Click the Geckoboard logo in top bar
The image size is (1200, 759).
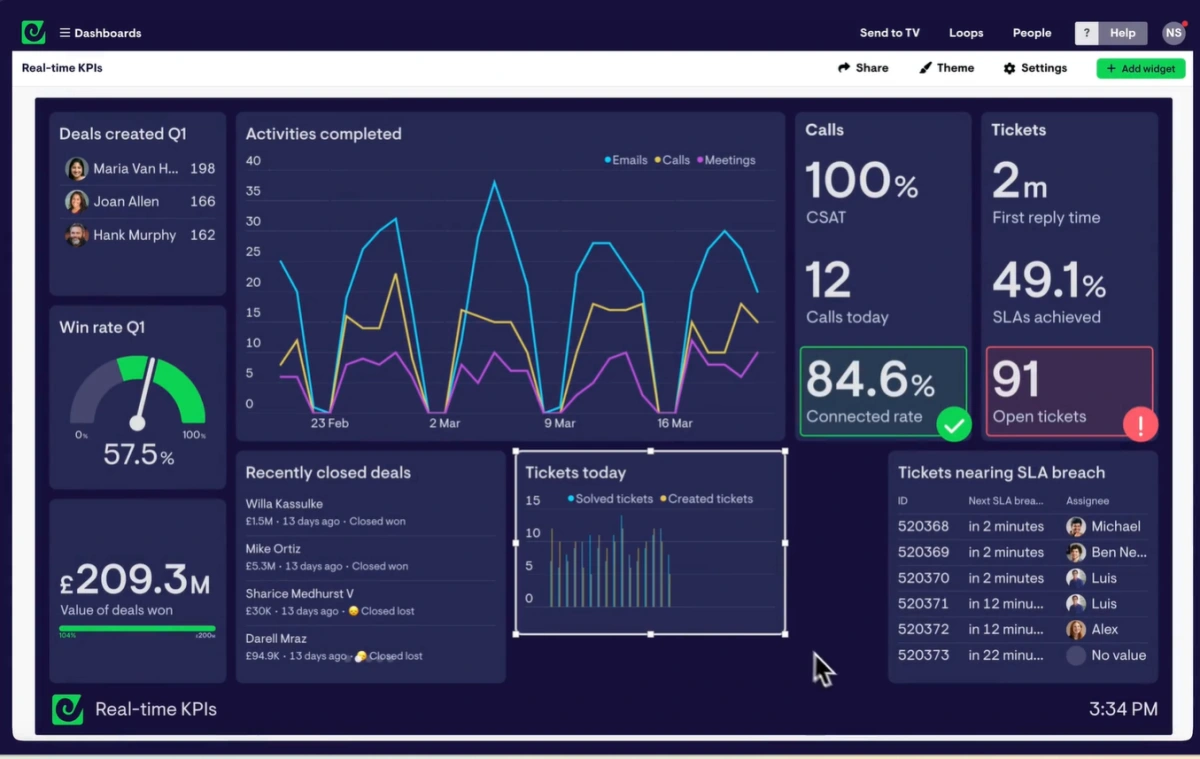click(x=33, y=32)
